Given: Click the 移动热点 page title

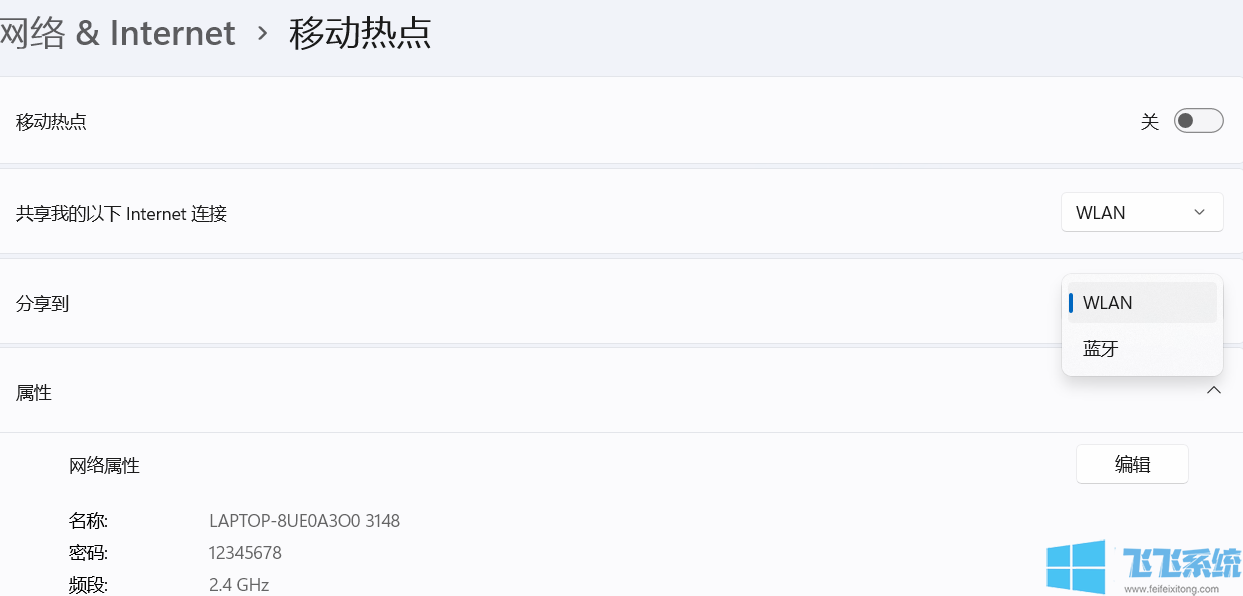Looking at the screenshot, I should click(361, 33).
